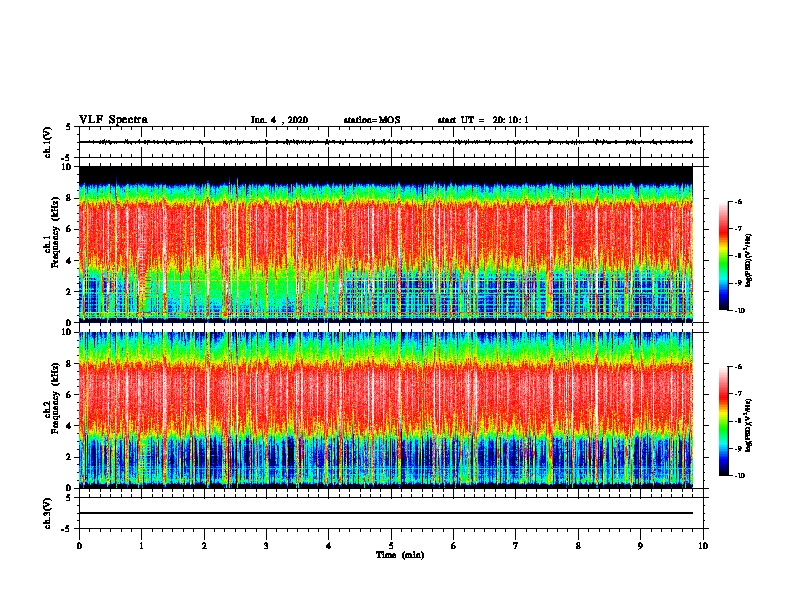Viewport: 792px width, 612px height.
Task: Click time axis tick label "0"
Action: coord(79,546)
